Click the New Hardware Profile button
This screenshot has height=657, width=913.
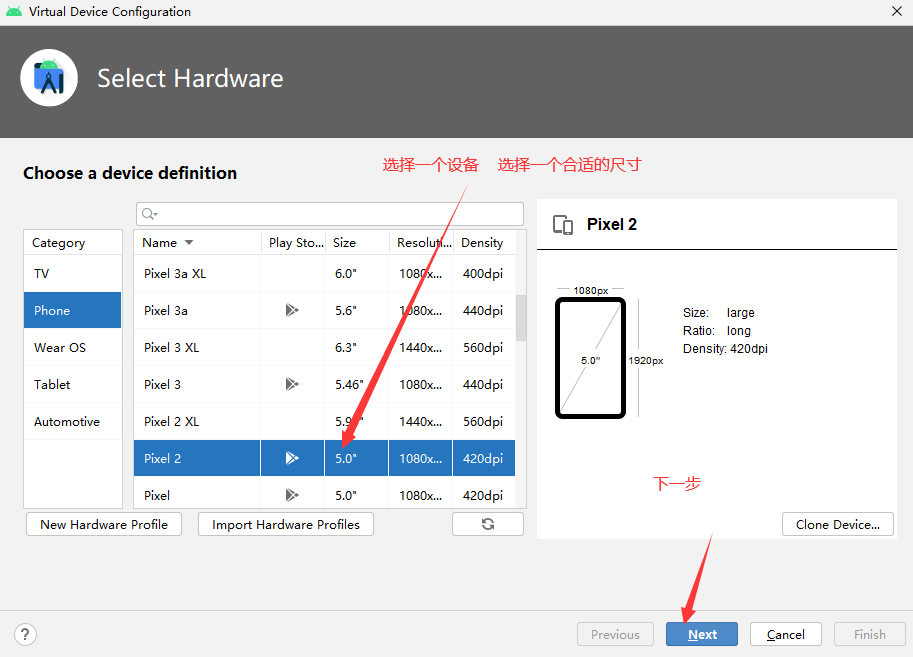coord(104,524)
